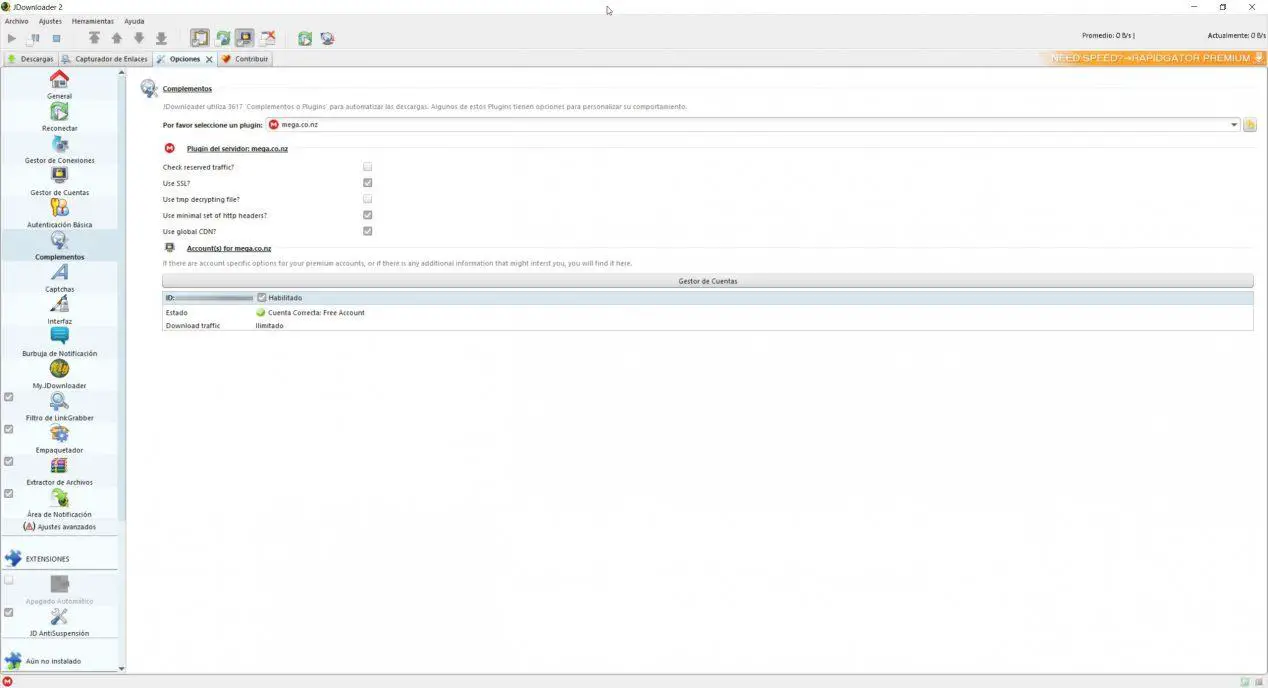This screenshot has width=1268, height=688.
Task: Open the Archivo menu
Action: point(16,21)
